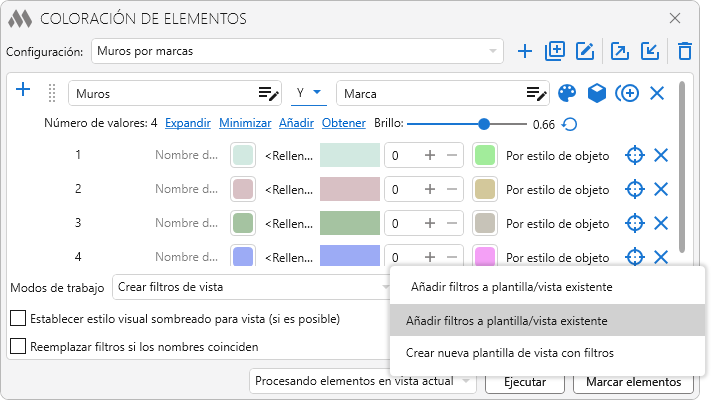Click the edit icon in the Muros field
Viewport: 713px width, 400px height.
pyautogui.click(x=268, y=94)
